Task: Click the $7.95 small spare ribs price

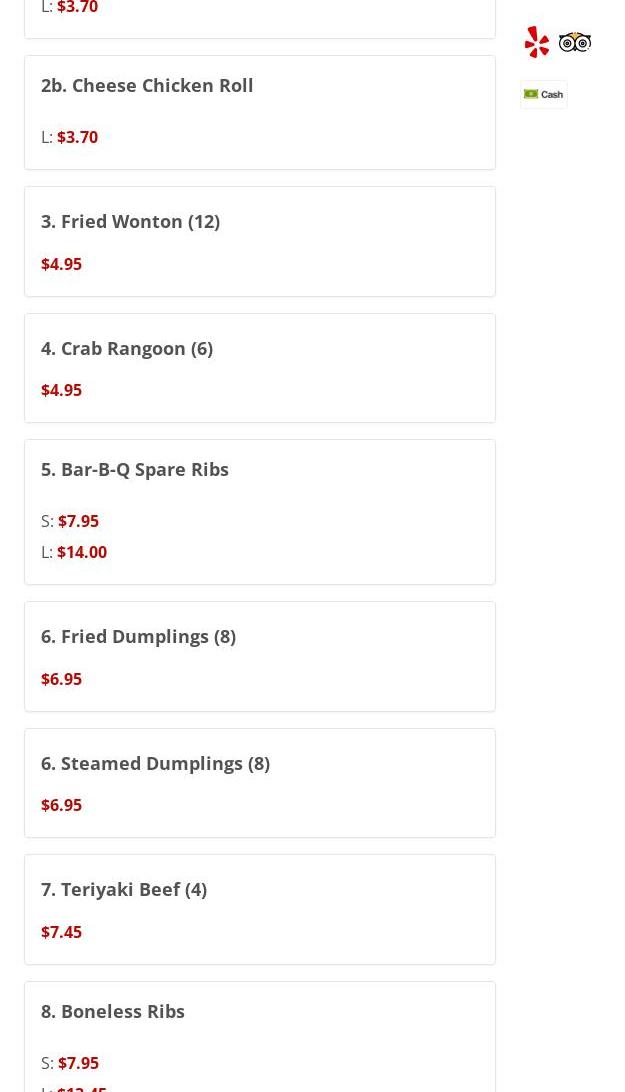Action: [79, 521]
